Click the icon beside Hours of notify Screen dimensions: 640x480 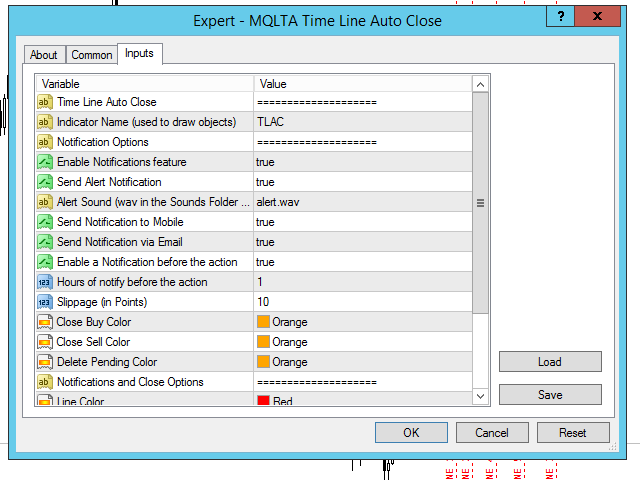click(45, 282)
